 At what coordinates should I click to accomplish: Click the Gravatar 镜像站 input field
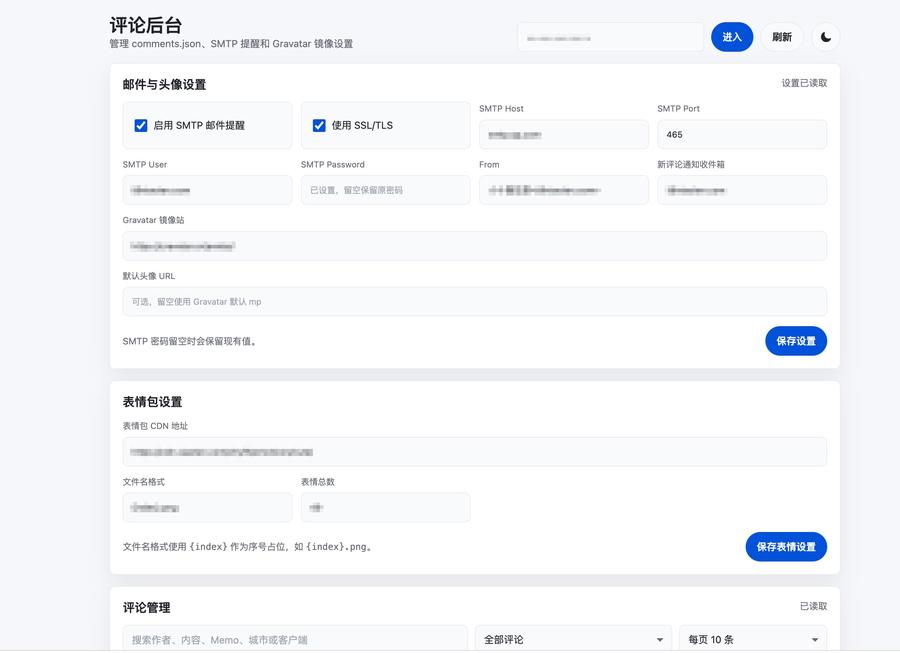[x=475, y=246]
